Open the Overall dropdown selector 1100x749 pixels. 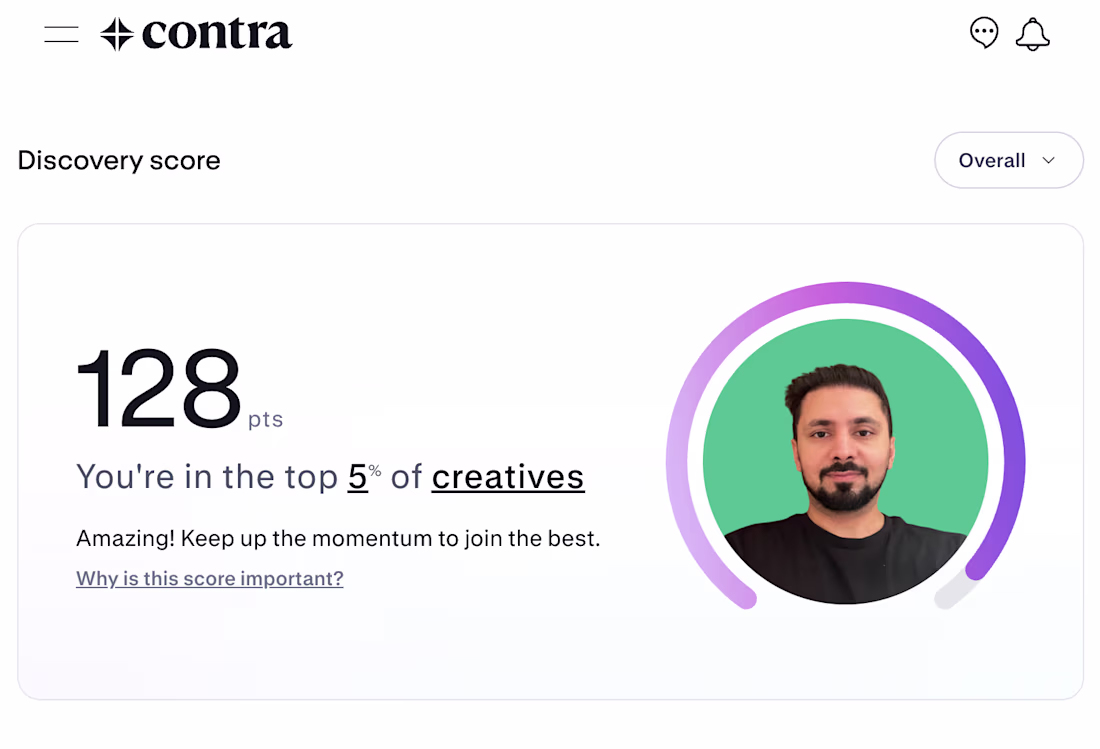1009,160
